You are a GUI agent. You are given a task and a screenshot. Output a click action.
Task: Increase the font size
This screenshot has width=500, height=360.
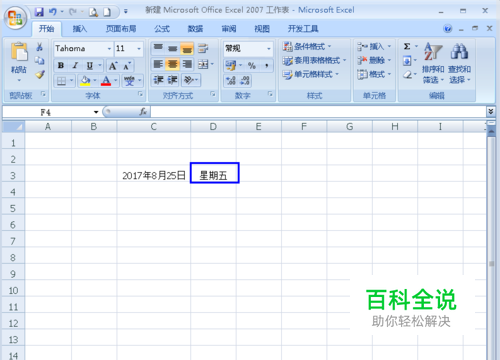[113, 66]
